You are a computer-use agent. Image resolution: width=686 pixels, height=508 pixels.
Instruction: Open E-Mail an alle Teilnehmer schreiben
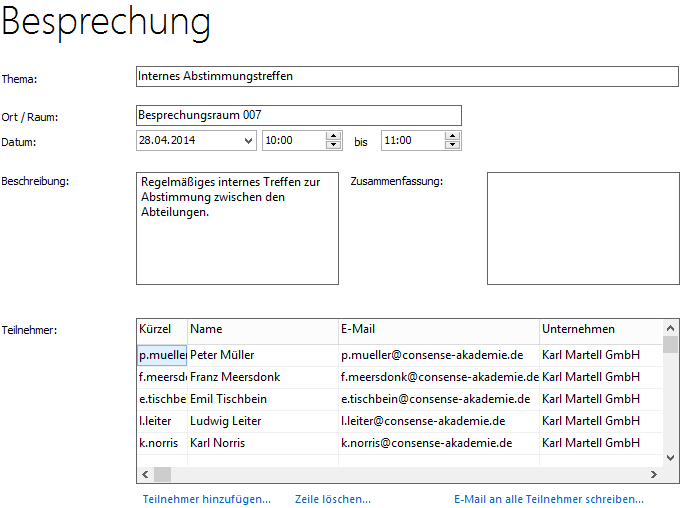pyautogui.click(x=548, y=499)
